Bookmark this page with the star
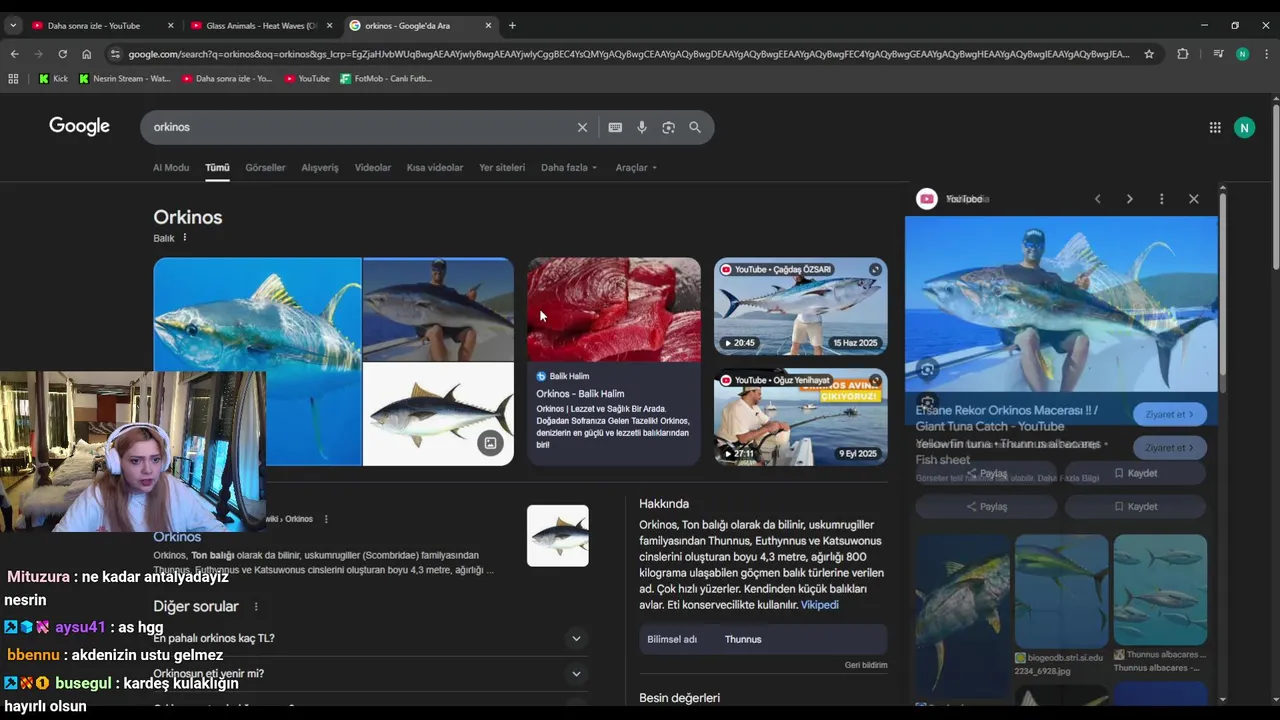This screenshot has width=1280, height=720. [x=1149, y=54]
